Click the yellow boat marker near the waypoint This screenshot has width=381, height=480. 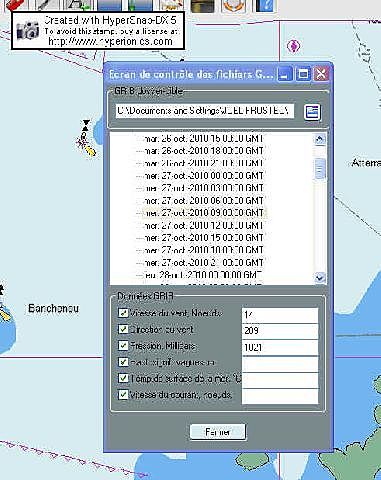click(89, 150)
